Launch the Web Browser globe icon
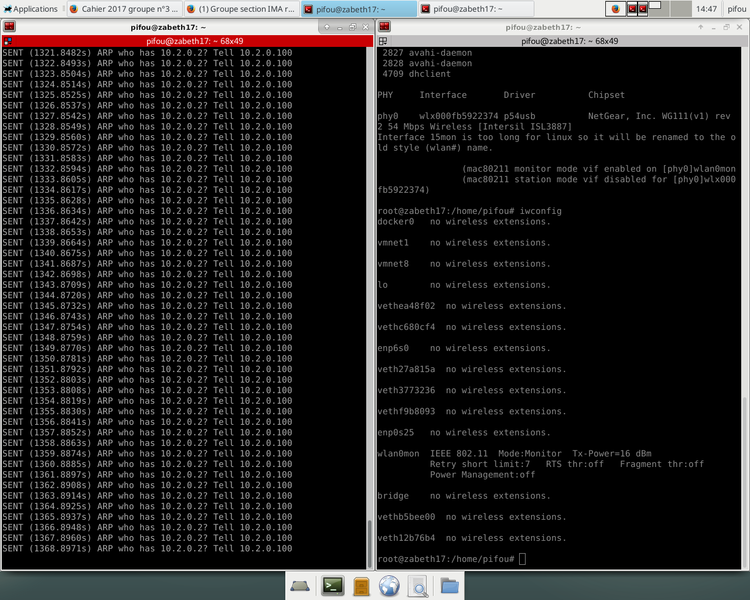This screenshot has width=750, height=600. (x=390, y=585)
